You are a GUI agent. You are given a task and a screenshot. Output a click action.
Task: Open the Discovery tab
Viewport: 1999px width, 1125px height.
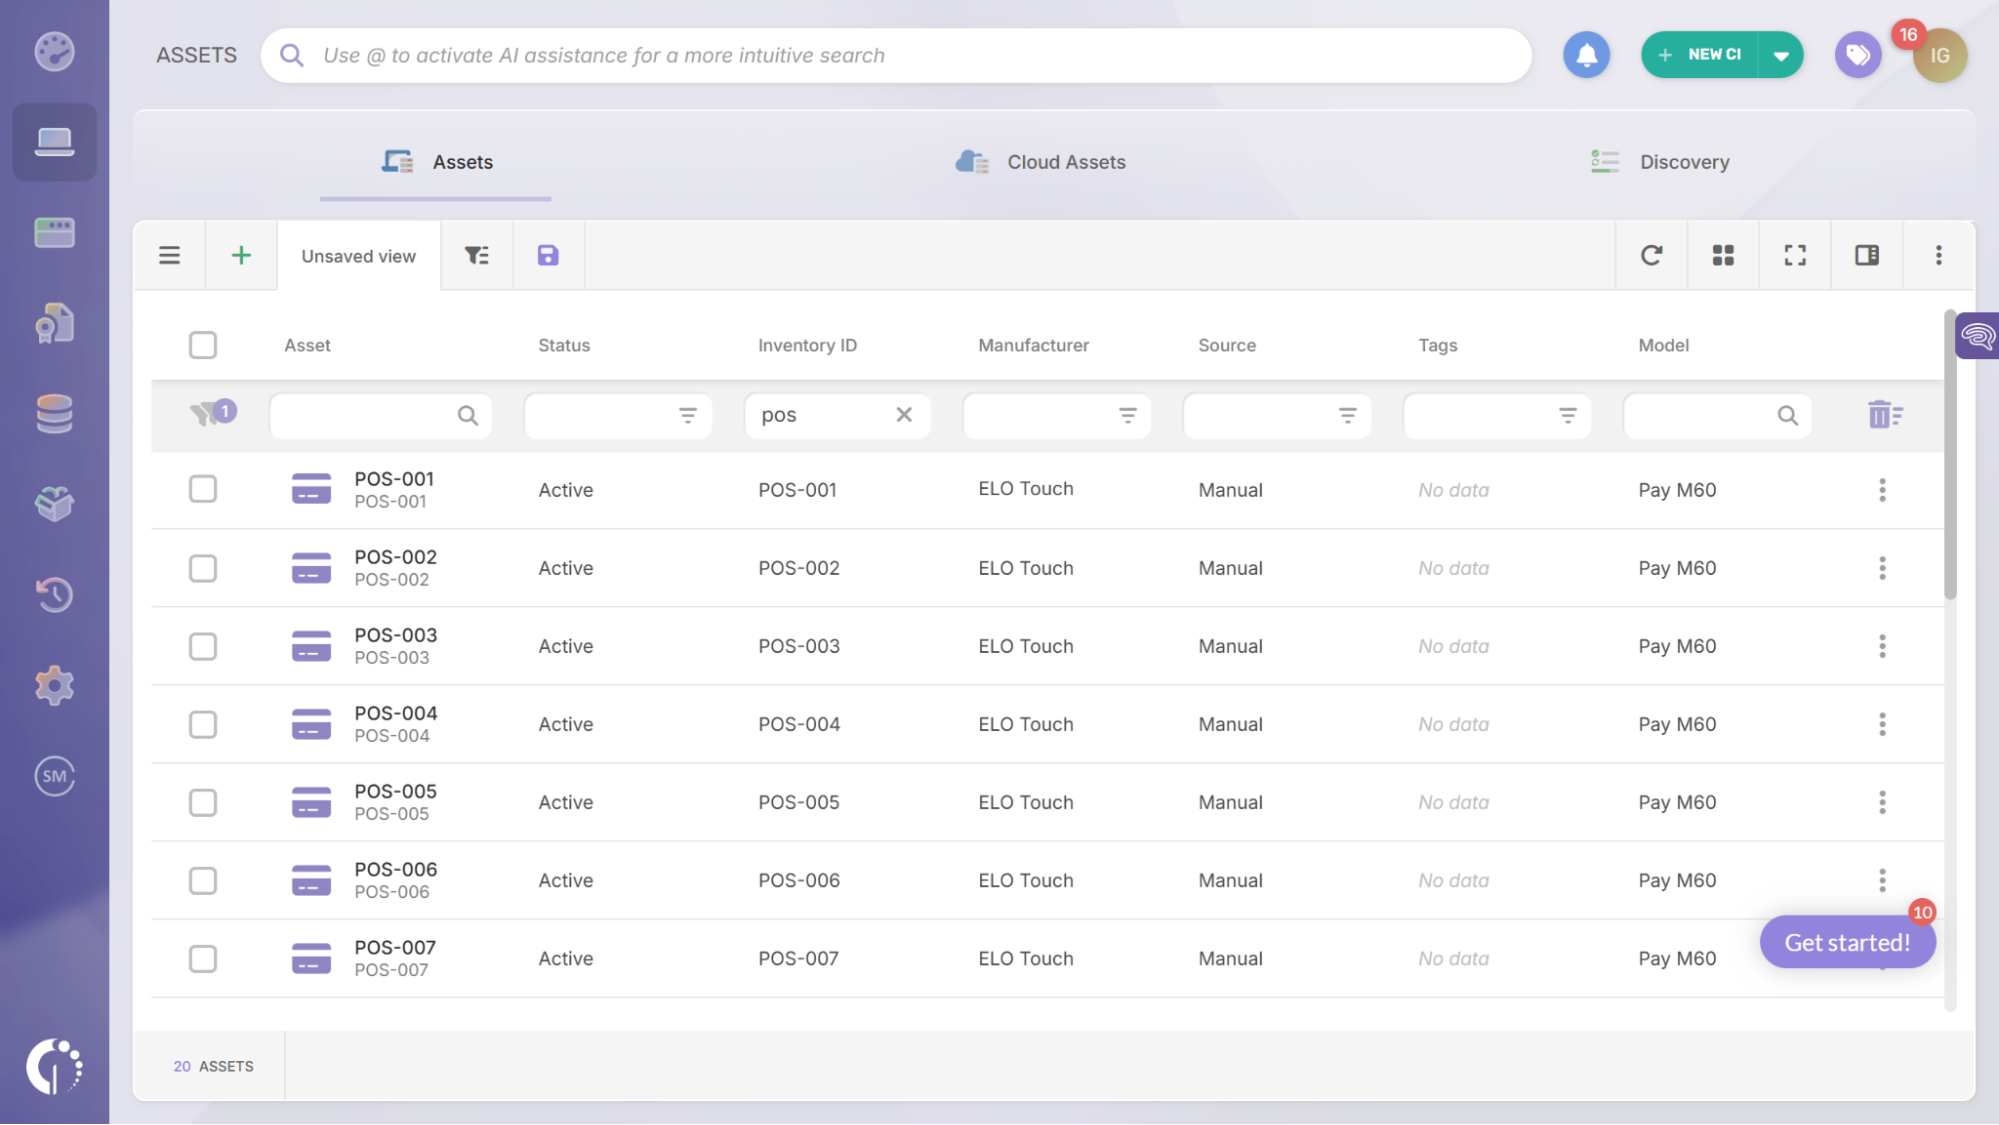click(x=1684, y=162)
